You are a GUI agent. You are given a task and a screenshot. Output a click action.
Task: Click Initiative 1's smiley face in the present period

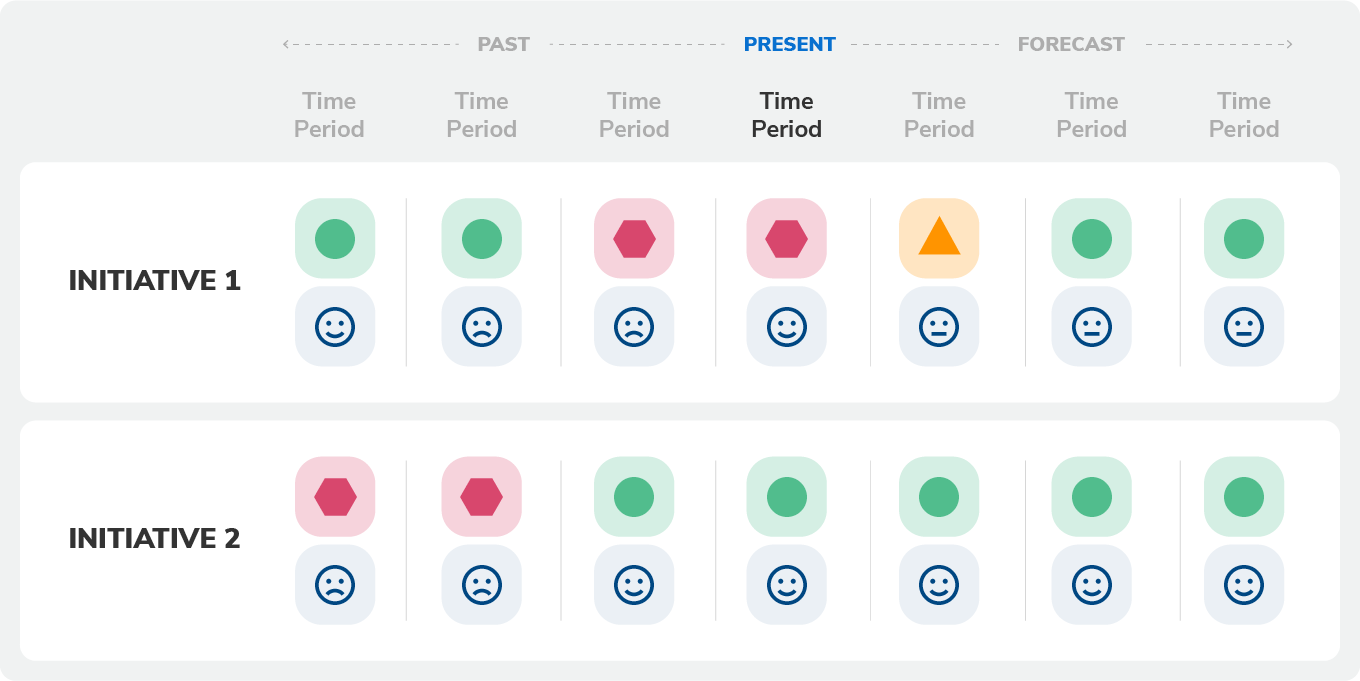tap(786, 326)
